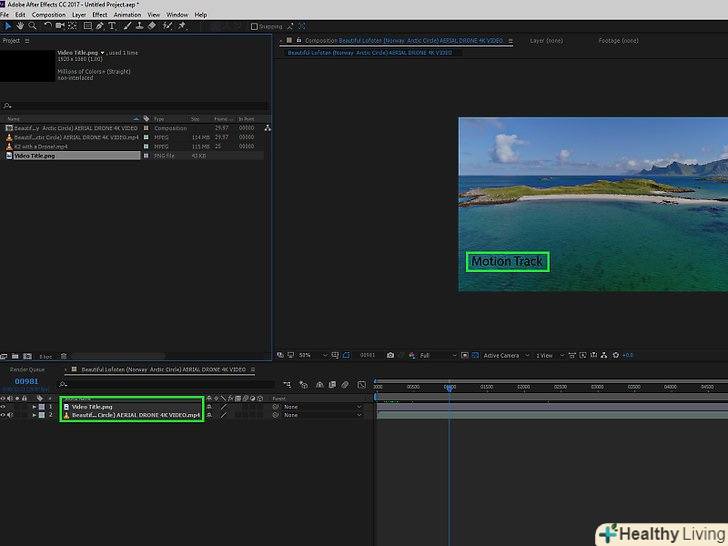
Task: Pick the Brush tool
Action: pyautogui.click(x=126, y=26)
